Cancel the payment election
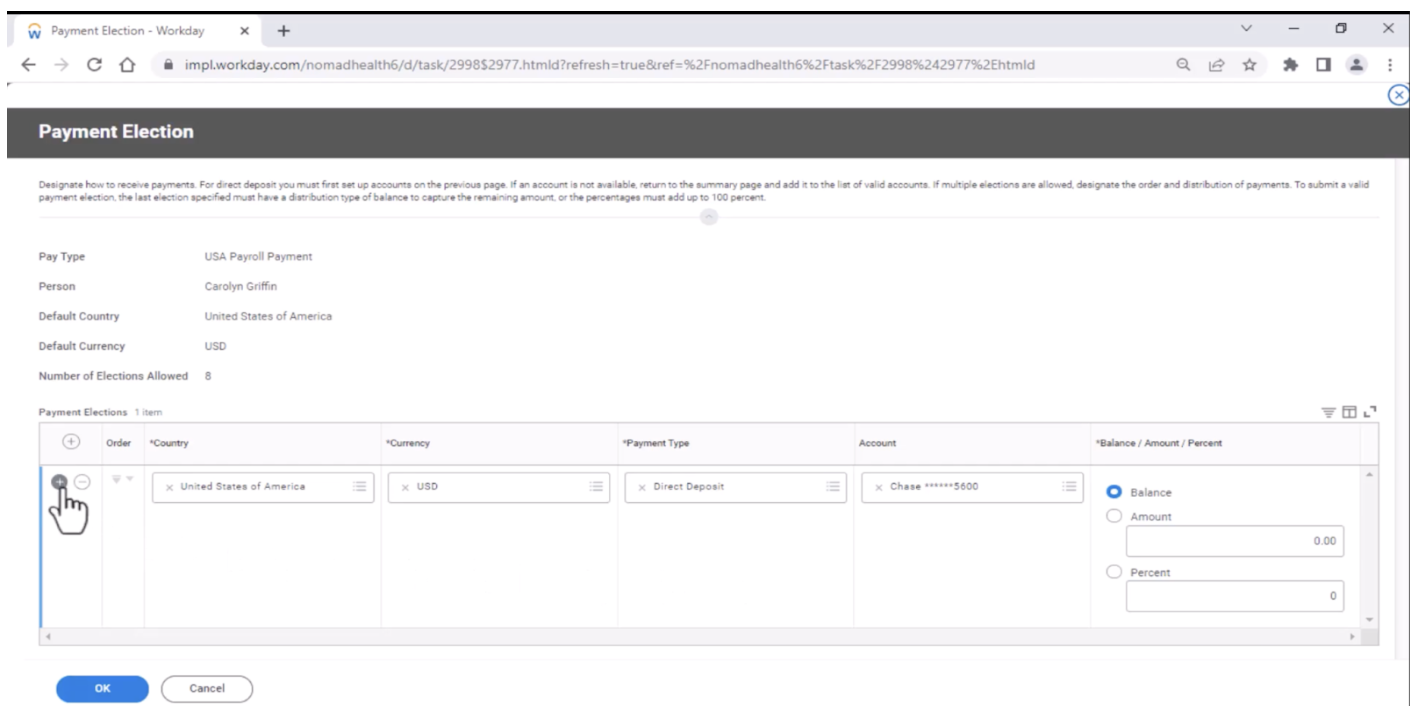Screen dimensions: 1410x706 pos(207,689)
